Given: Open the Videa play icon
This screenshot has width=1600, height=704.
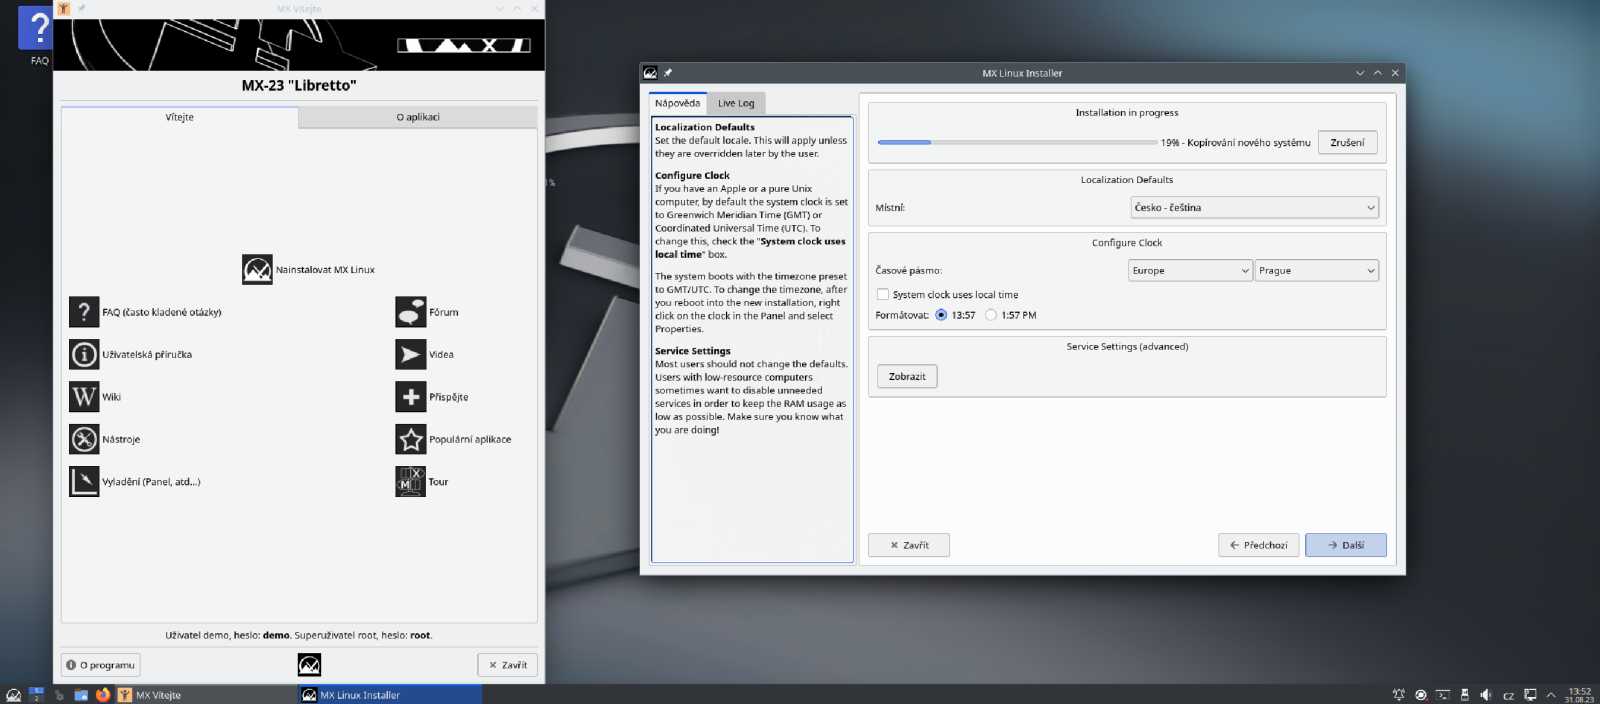Looking at the screenshot, I should point(411,354).
